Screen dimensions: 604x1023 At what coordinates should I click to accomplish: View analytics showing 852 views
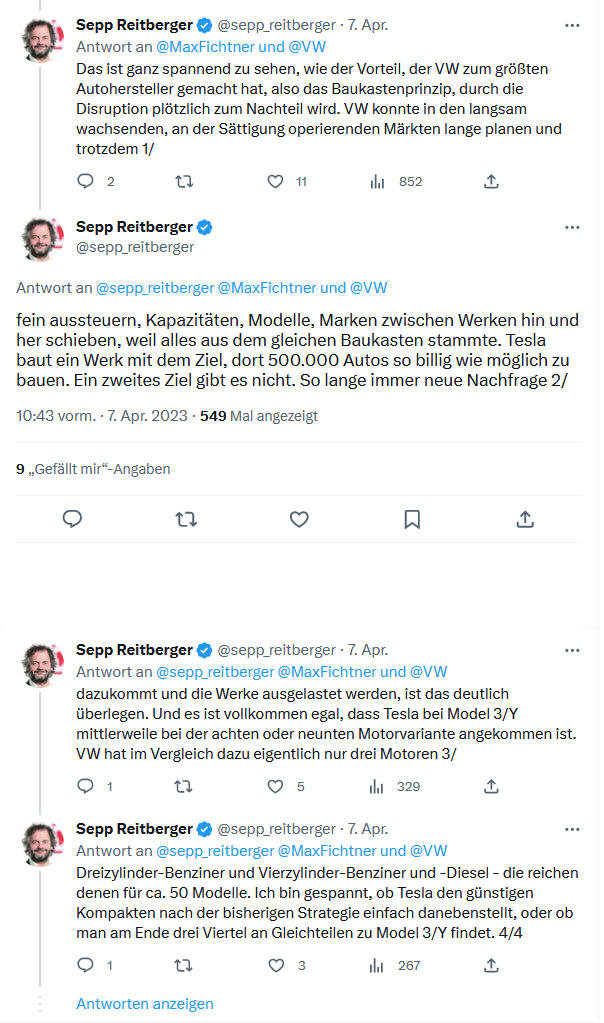[x=378, y=182]
